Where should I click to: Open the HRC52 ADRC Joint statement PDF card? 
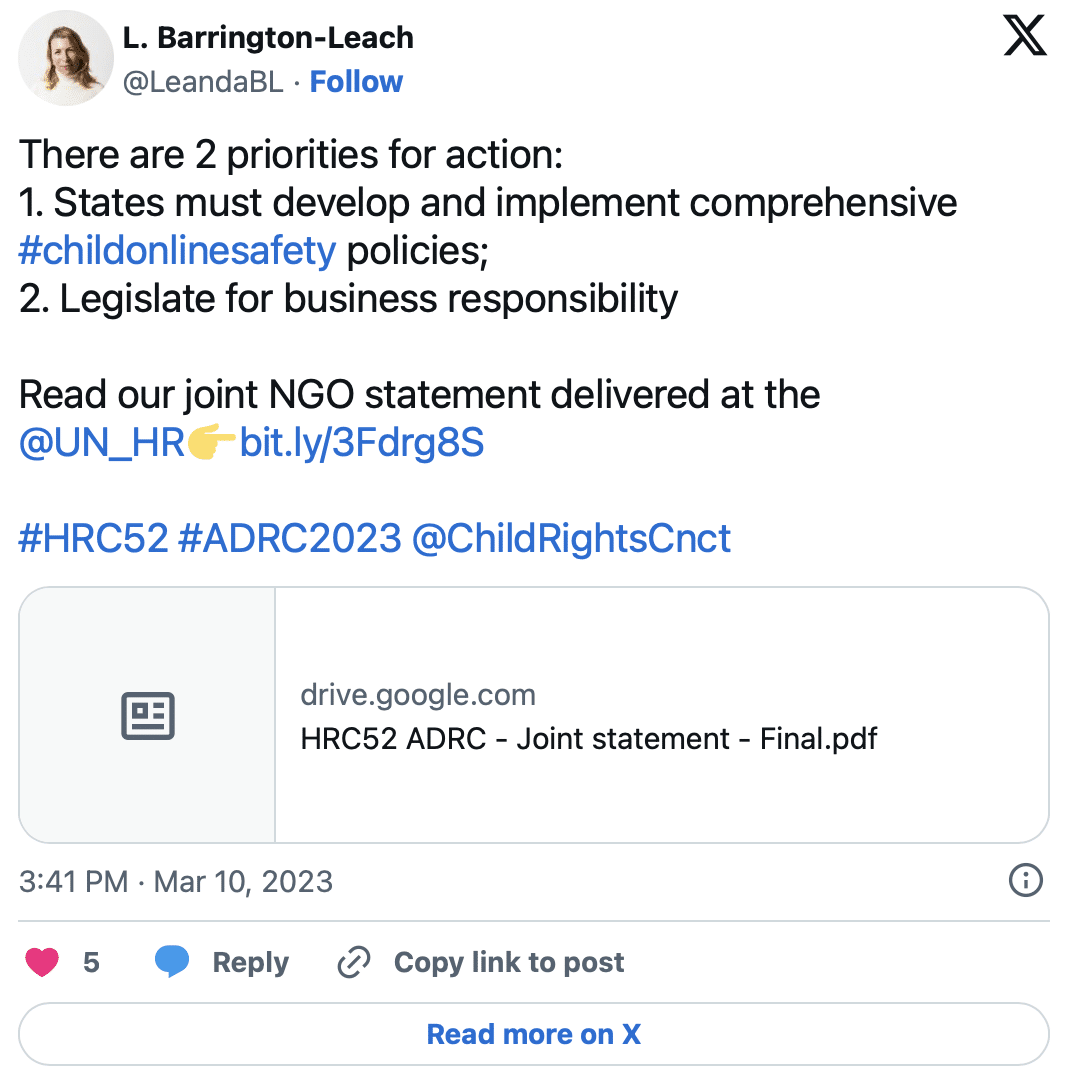(x=534, y=715)
